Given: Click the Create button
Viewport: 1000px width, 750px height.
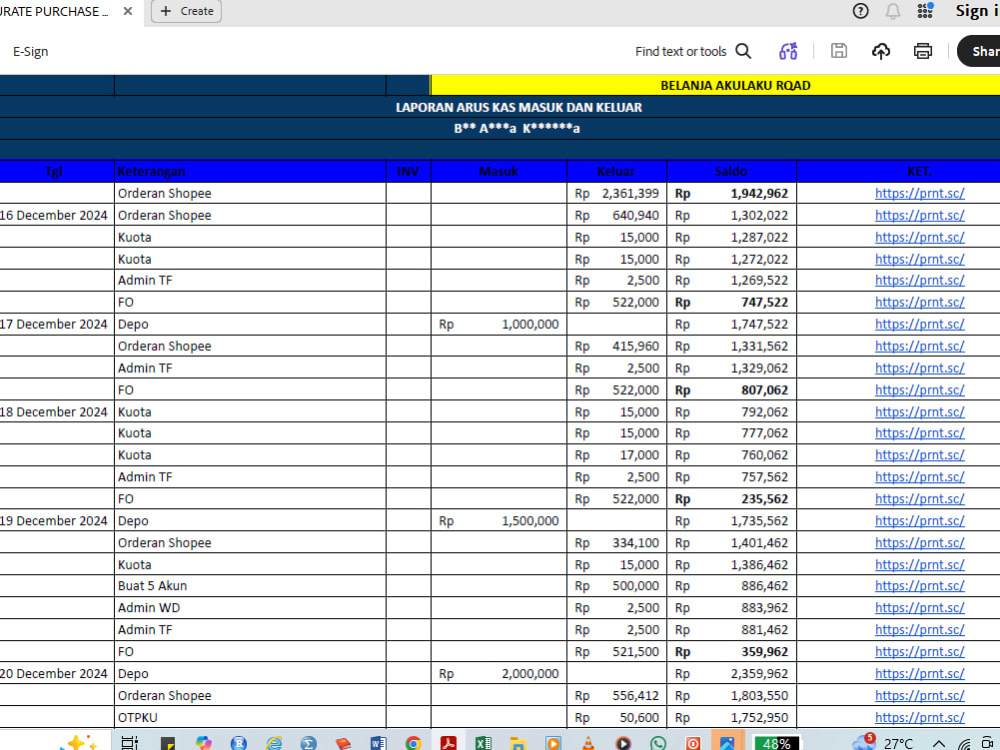Looking at the screenshot, I should pos(186,11).
